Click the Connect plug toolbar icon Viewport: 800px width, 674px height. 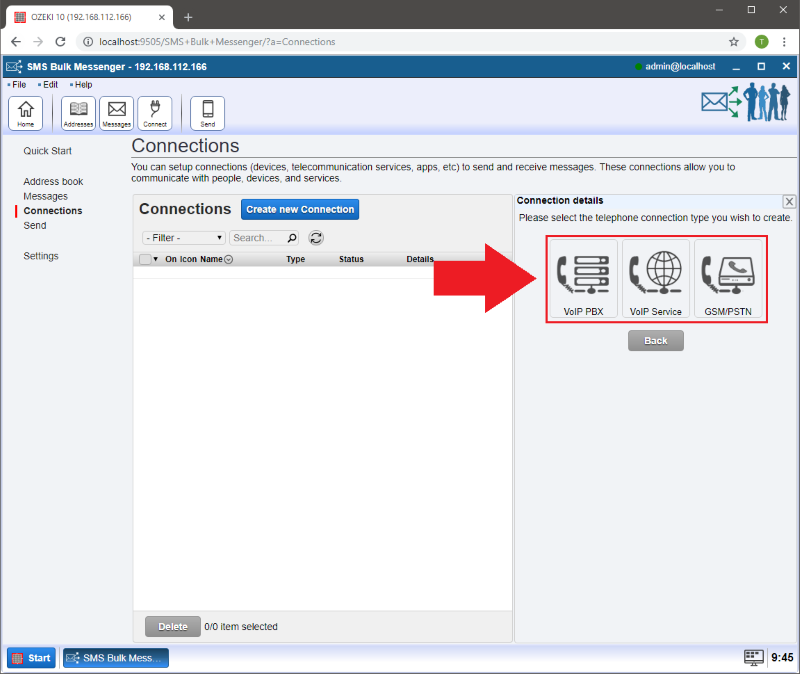pyautogui.click(x=155, y=113)
